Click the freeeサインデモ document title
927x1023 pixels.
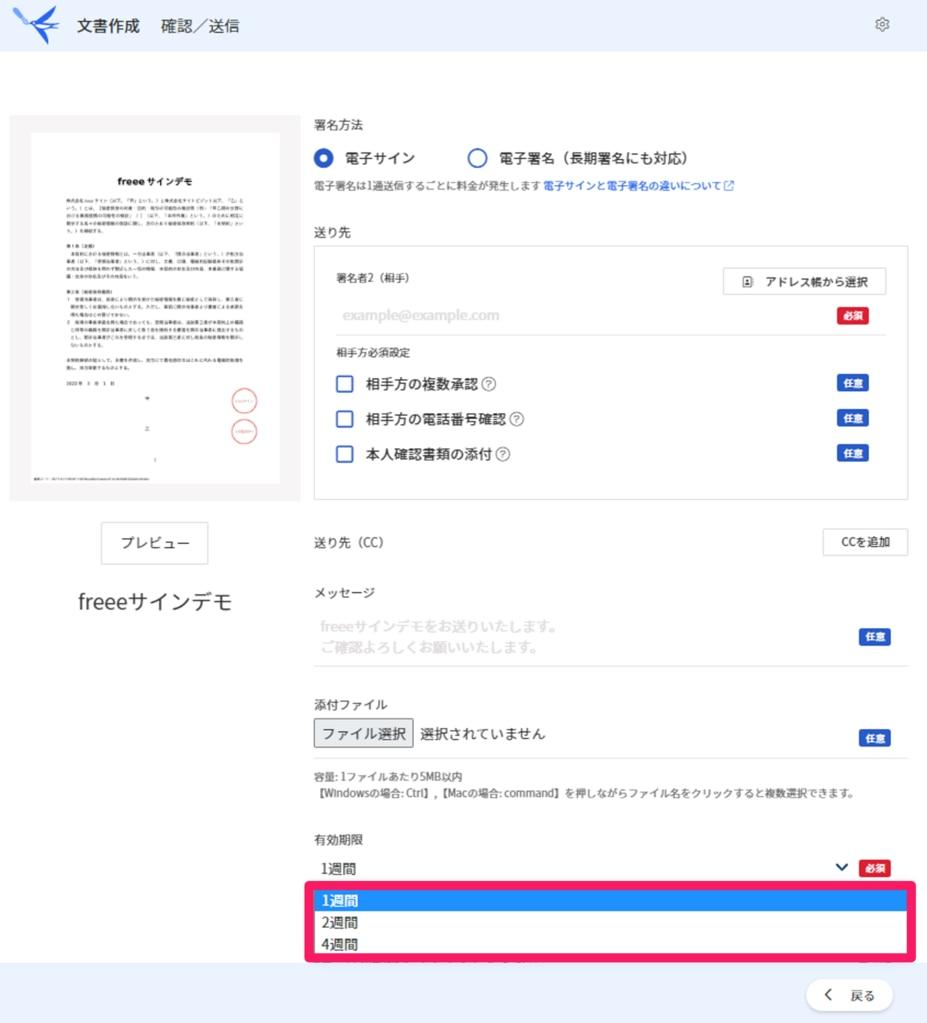155,602
